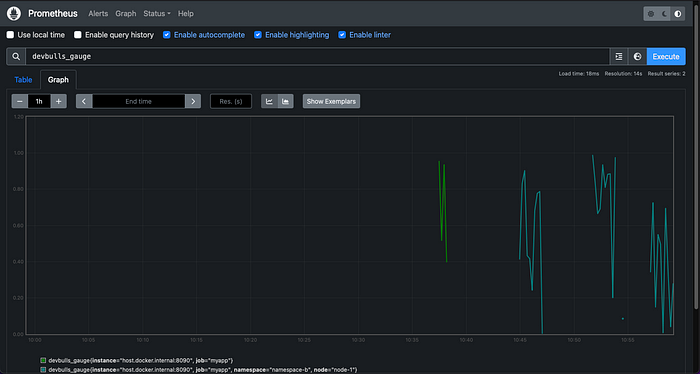Screen dimensions: 700x374
Task: Click the Resolution: 14s text
Action: click(623, 74)
